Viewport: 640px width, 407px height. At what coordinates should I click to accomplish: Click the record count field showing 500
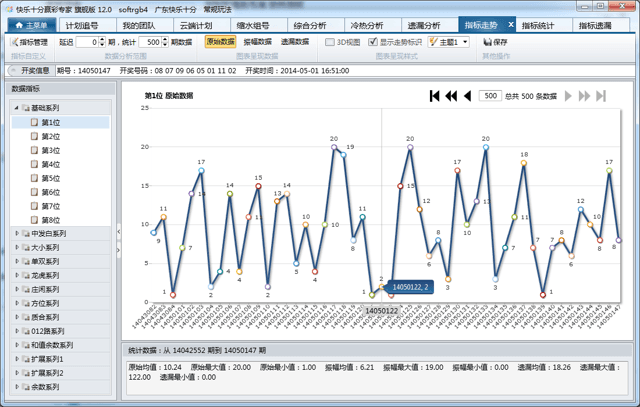[x=489, y=96]
